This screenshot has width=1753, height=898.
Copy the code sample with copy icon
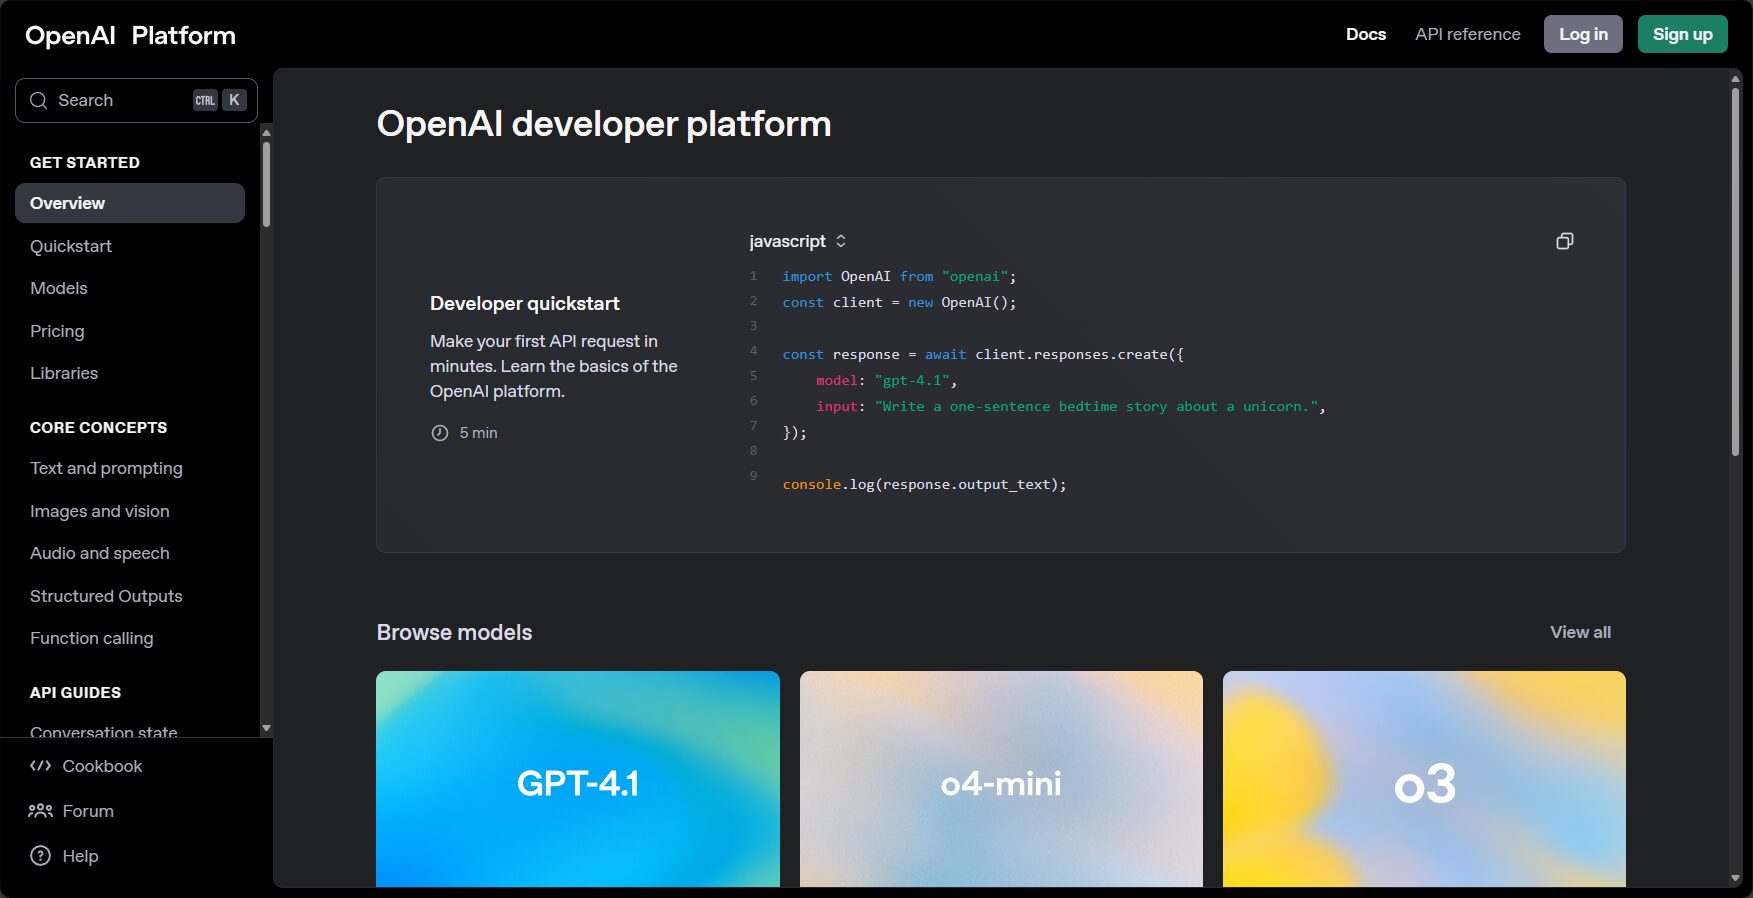click(x=1565, y=241)
